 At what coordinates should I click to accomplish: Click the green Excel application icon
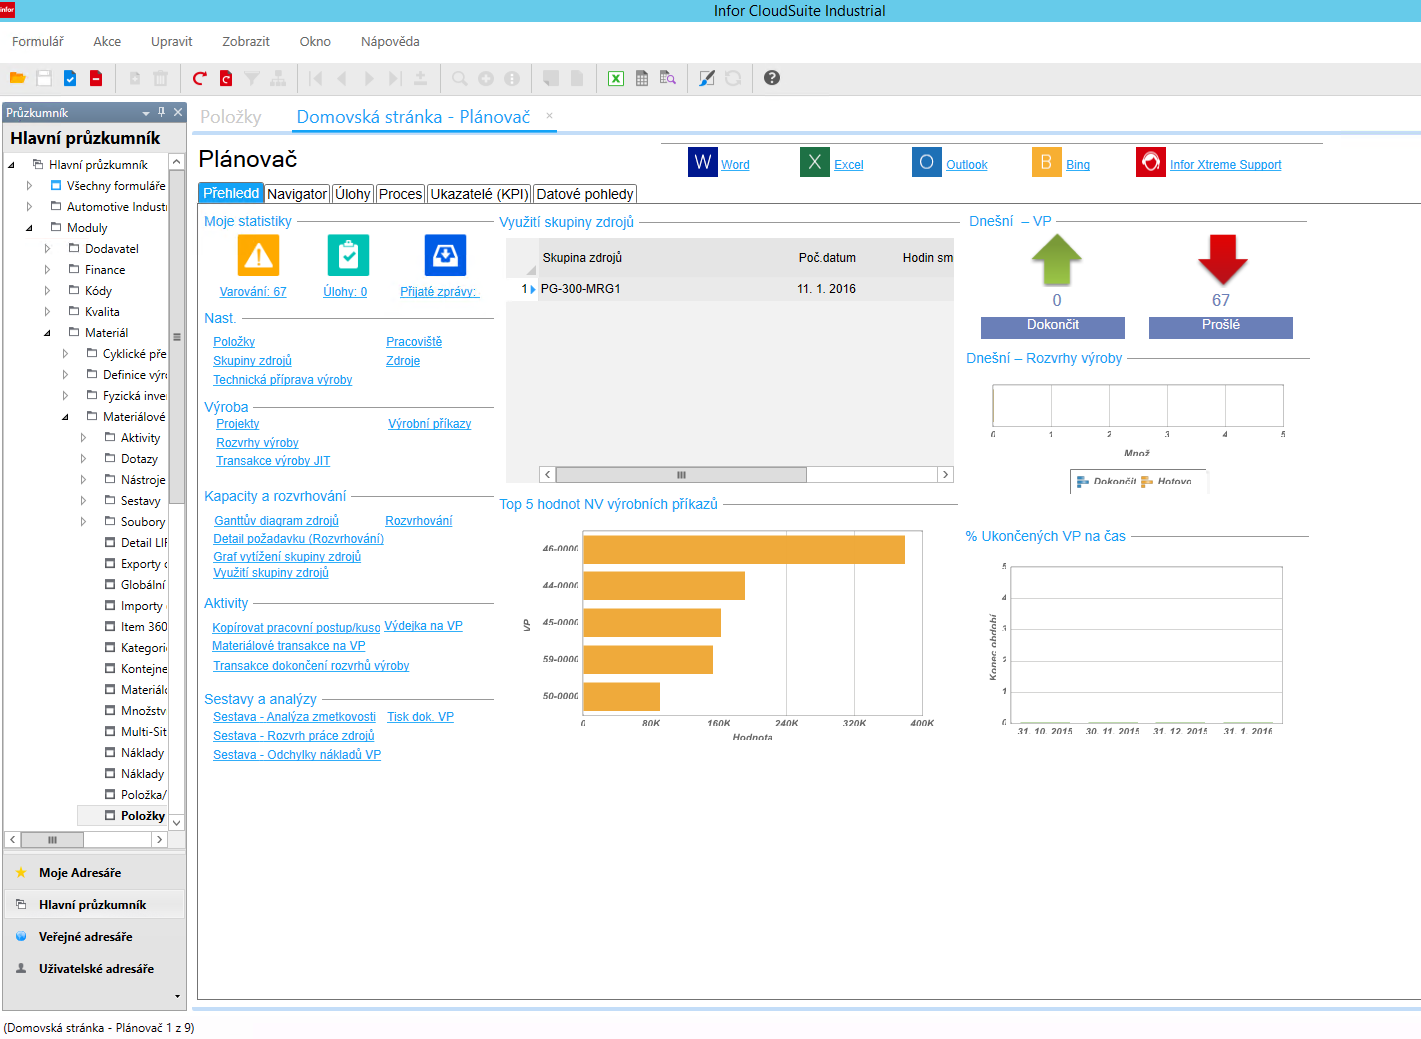click(815, 162)
